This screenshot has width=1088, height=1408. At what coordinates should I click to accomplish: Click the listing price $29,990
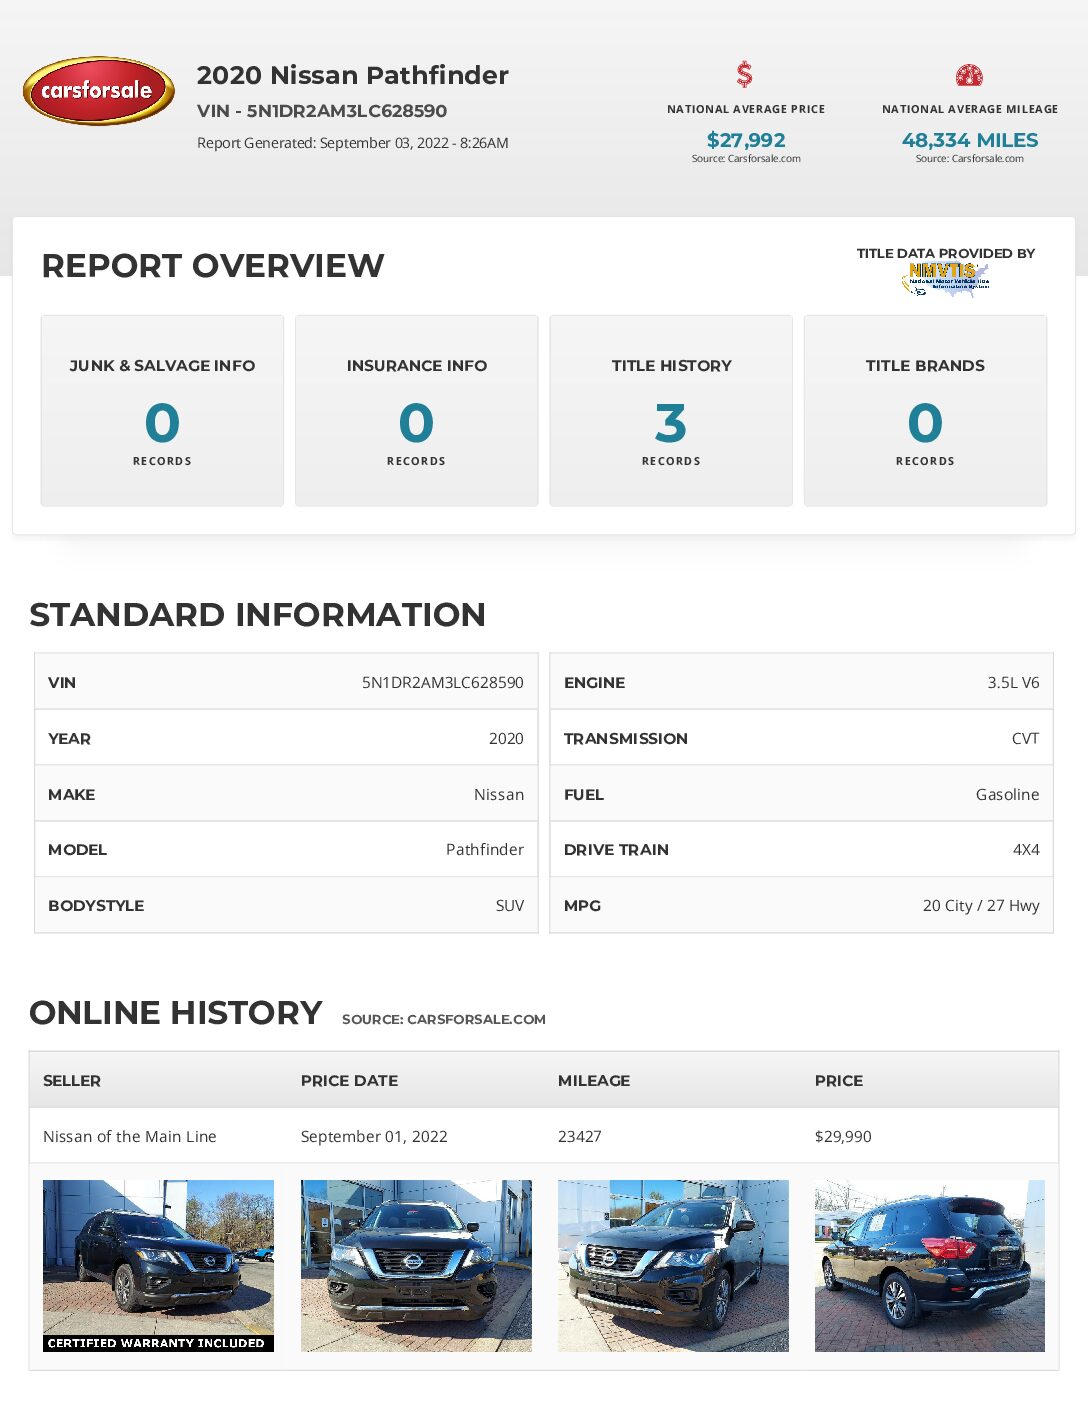coord(843,1137)
